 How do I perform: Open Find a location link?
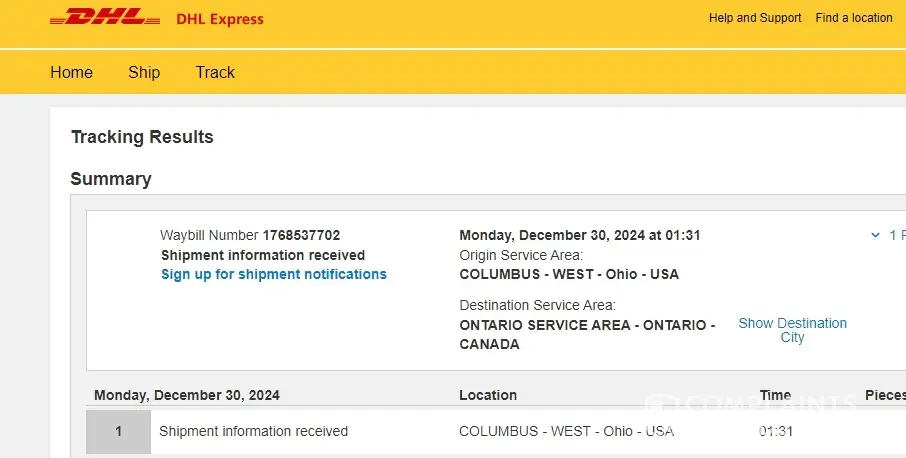coord(854,18)
